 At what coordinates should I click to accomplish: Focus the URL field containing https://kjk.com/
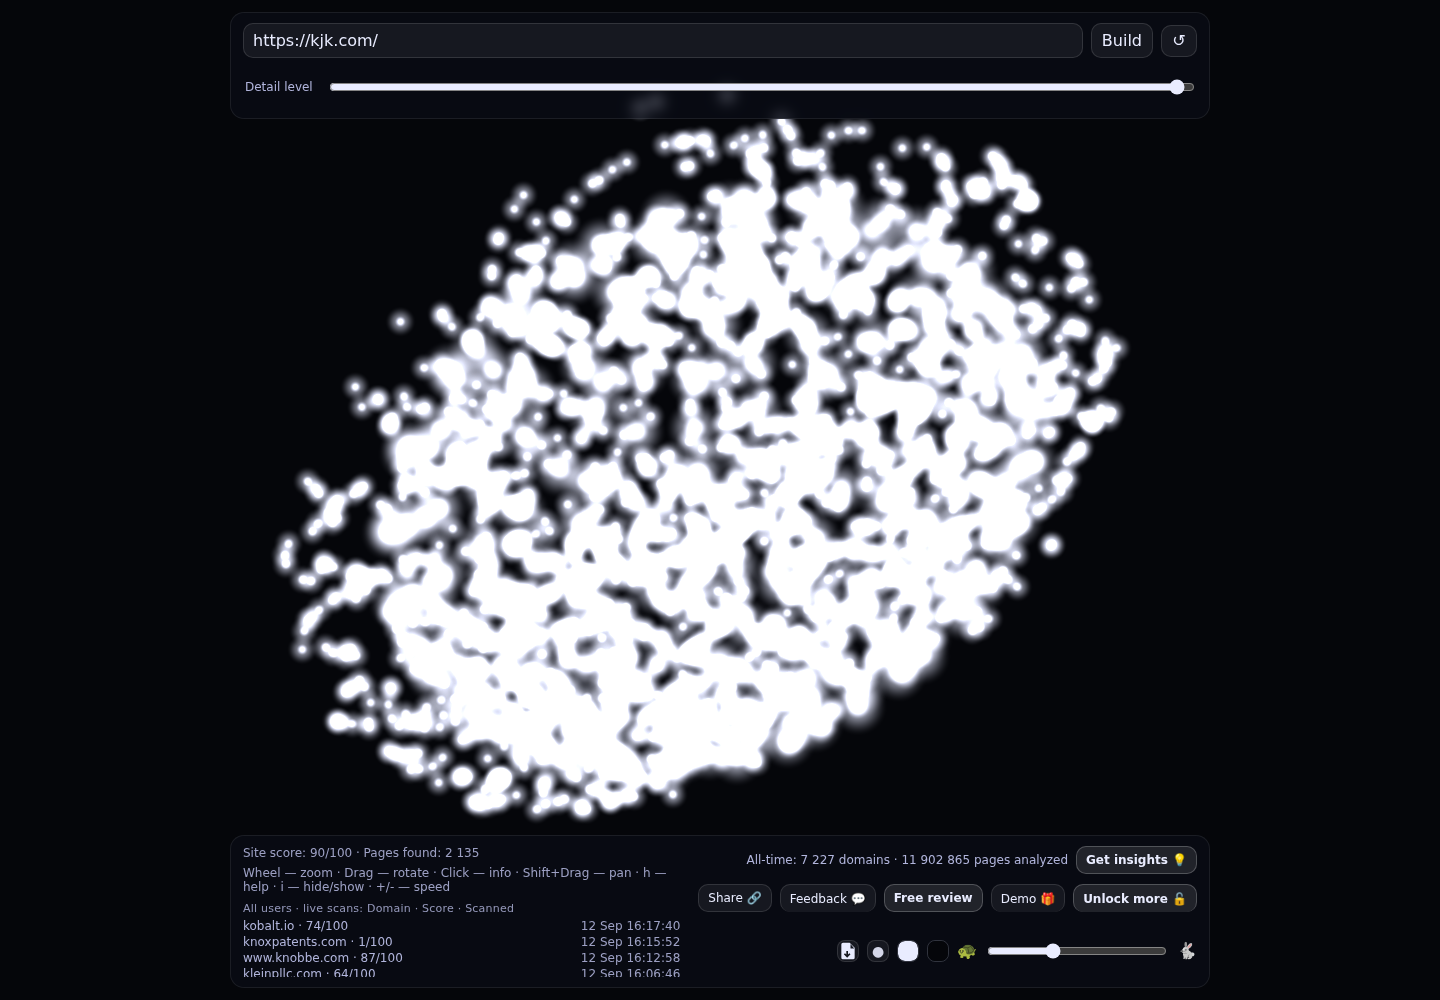tap(663, 41)
